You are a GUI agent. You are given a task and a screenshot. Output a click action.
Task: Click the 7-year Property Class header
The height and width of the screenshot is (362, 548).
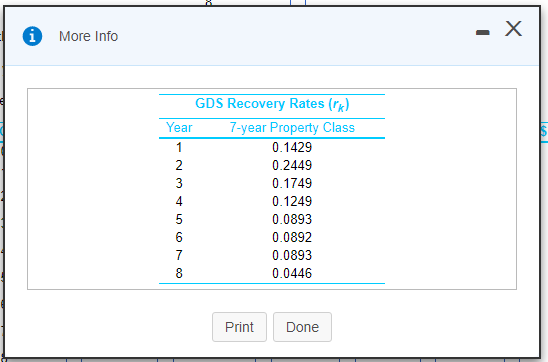pos(292,128)
